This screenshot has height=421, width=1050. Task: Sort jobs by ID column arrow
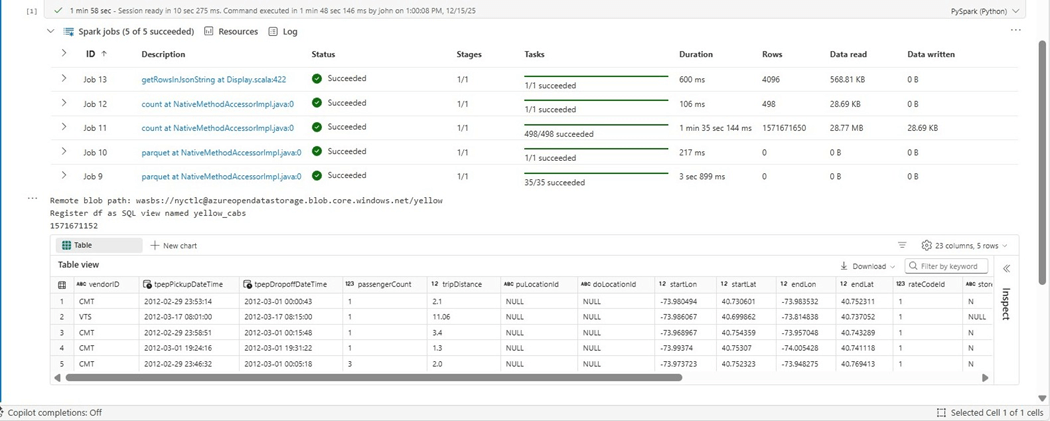[104, 54]
